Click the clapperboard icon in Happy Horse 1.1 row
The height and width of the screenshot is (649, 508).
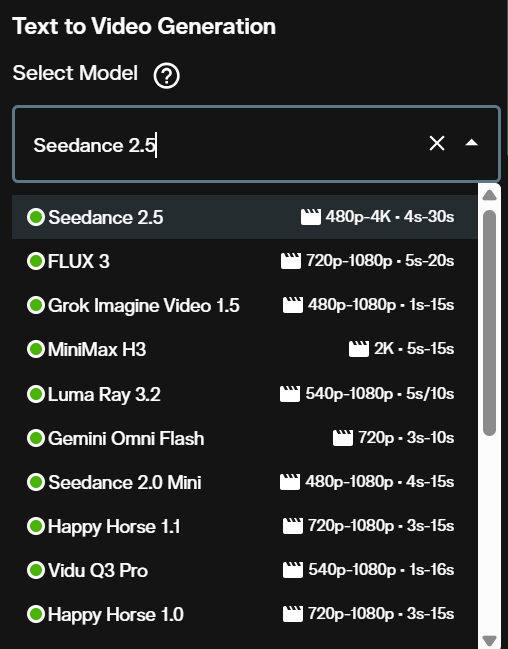click(x=293, y=526)
